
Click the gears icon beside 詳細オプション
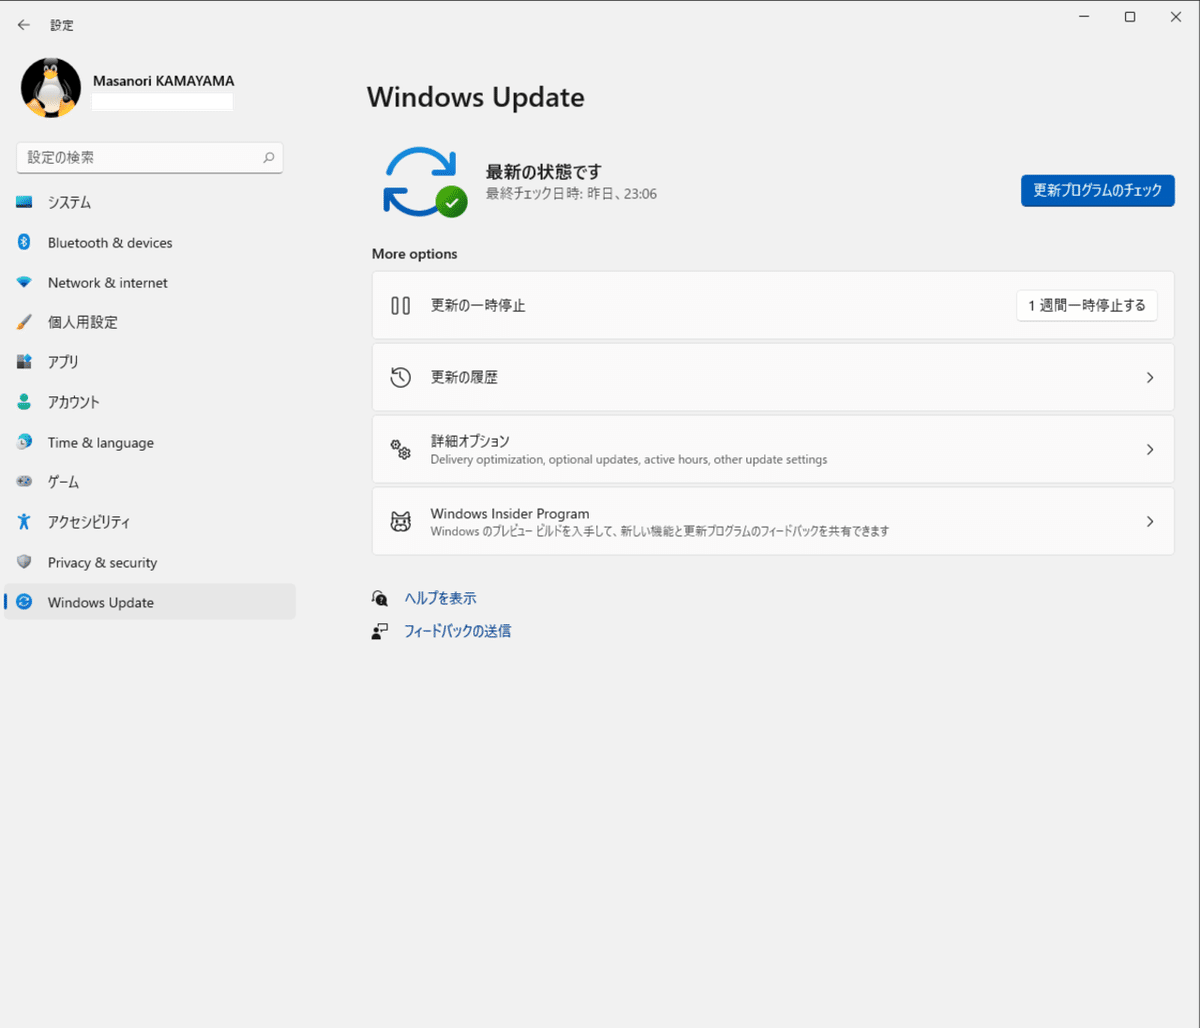401,449
